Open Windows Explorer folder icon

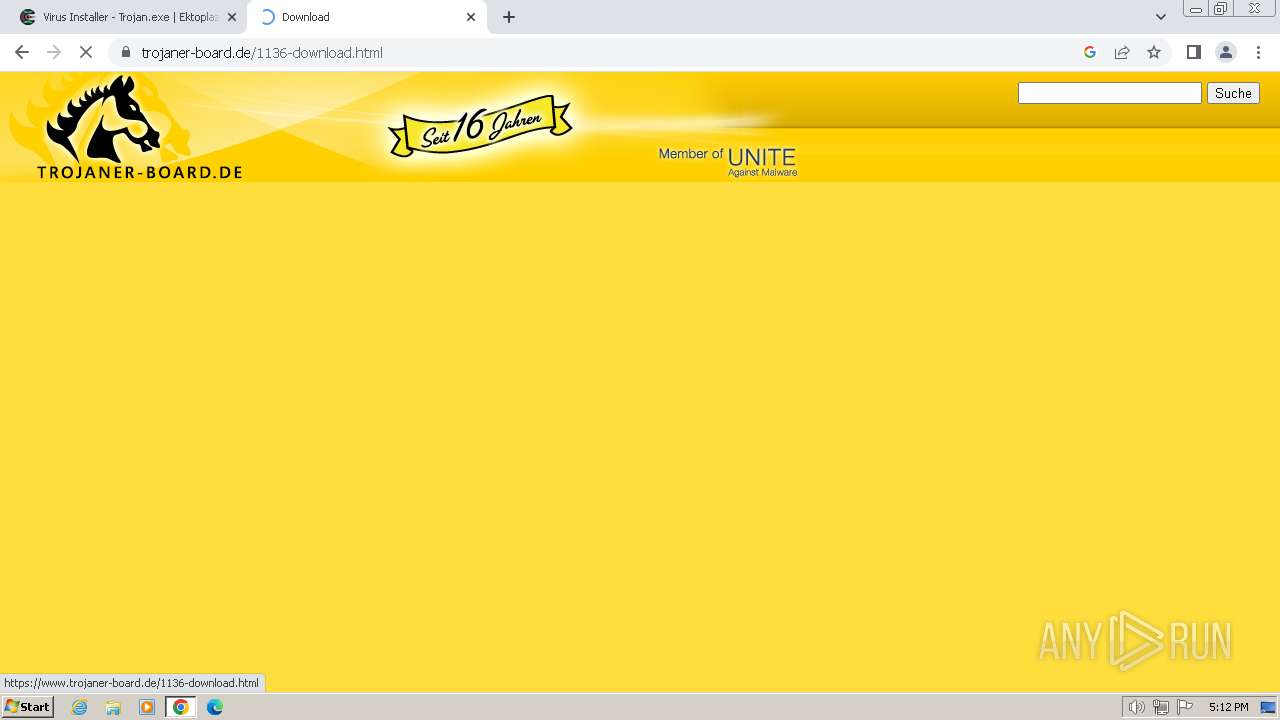coord(113,707)
